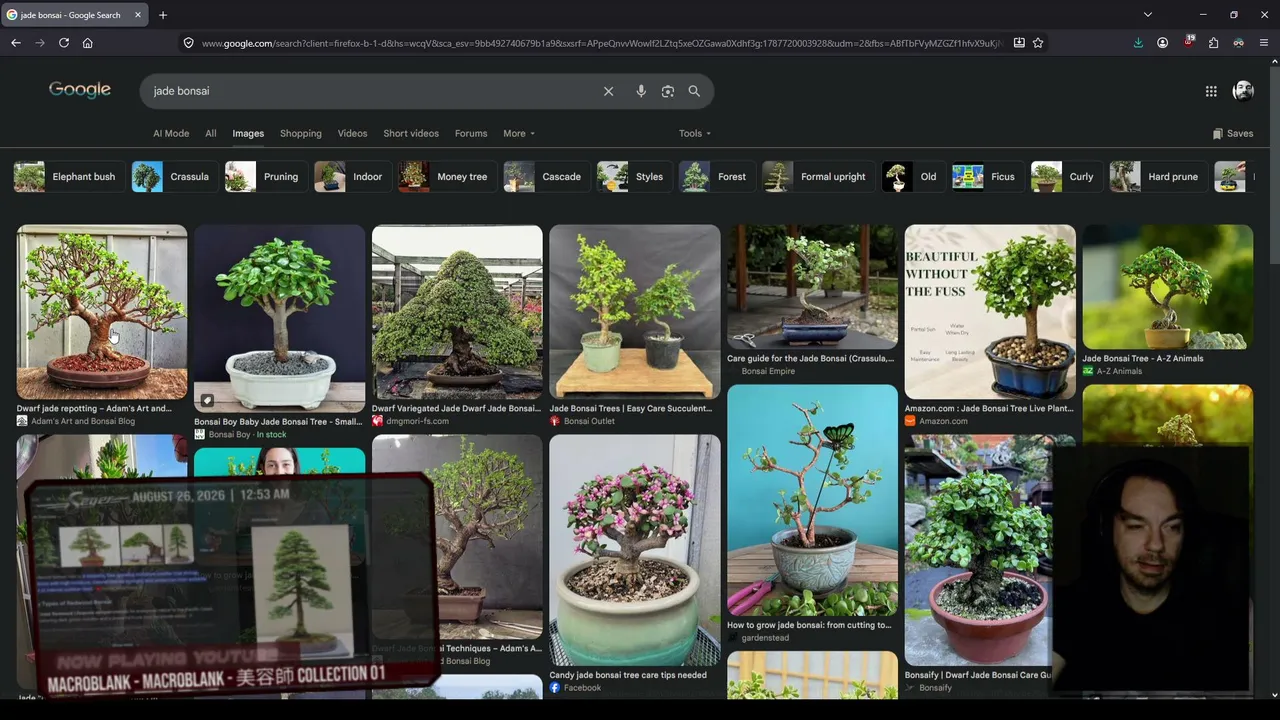Open the Firefox hamburger application menu
This screenshot has width=1280, height=720.
1264,43
